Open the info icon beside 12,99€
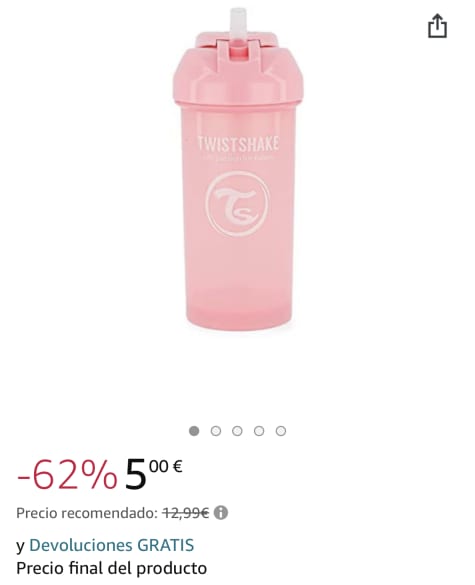 (221, 513)
